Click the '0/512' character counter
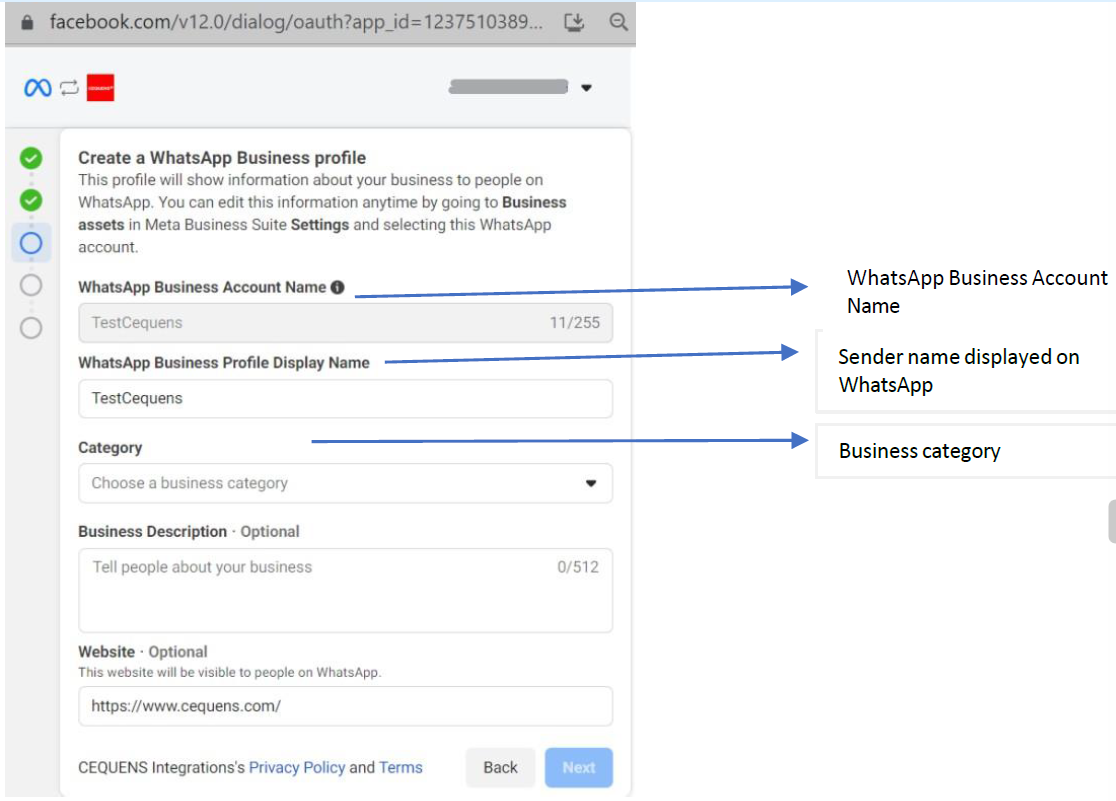This screenshot has height=801, width=1116. point(578,567)
